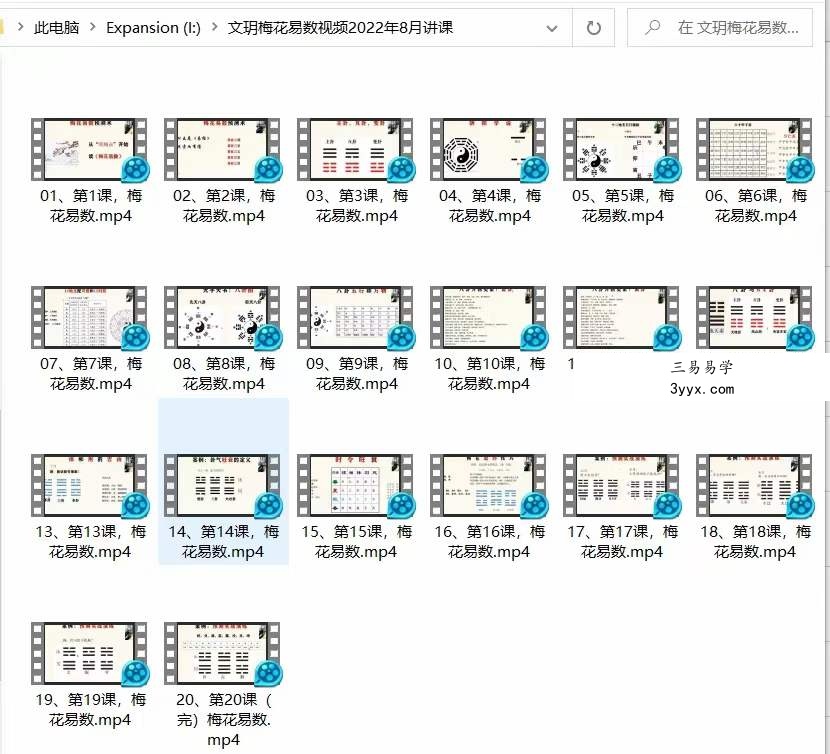Select the 08、第8课 video icon

pyautogui.click(x=222, y=317)
